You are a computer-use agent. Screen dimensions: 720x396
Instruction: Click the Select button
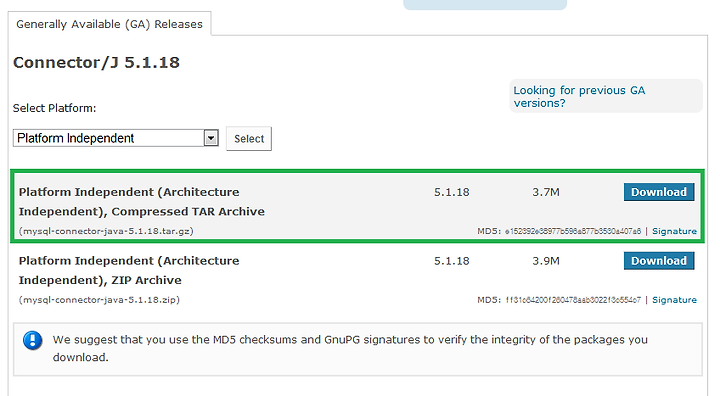(249, 139)
